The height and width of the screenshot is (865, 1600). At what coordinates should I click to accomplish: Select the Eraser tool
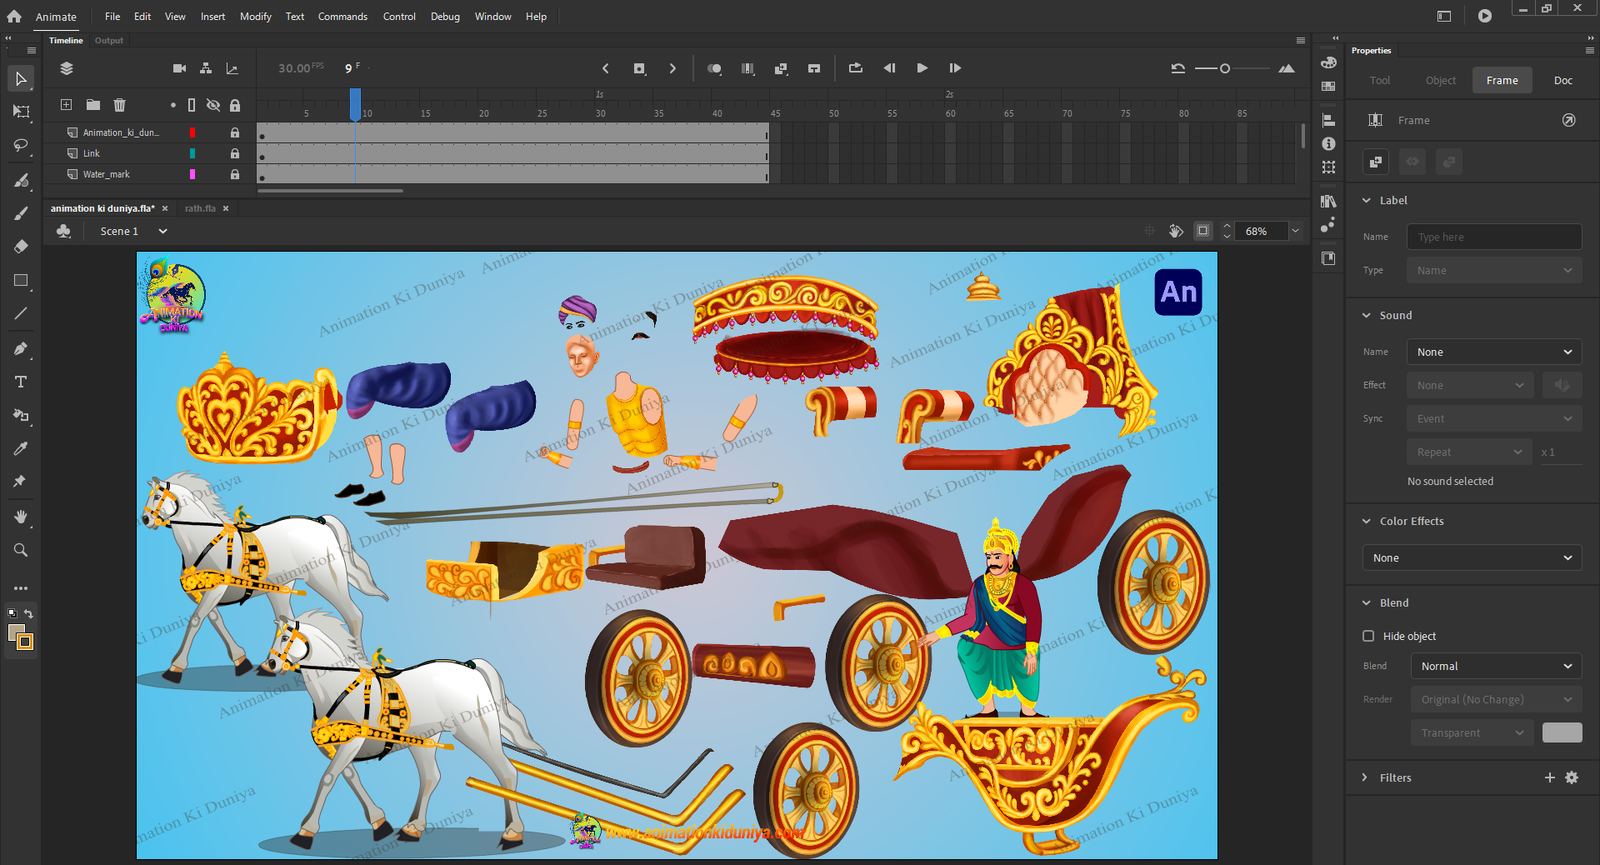tap(20, 246)
